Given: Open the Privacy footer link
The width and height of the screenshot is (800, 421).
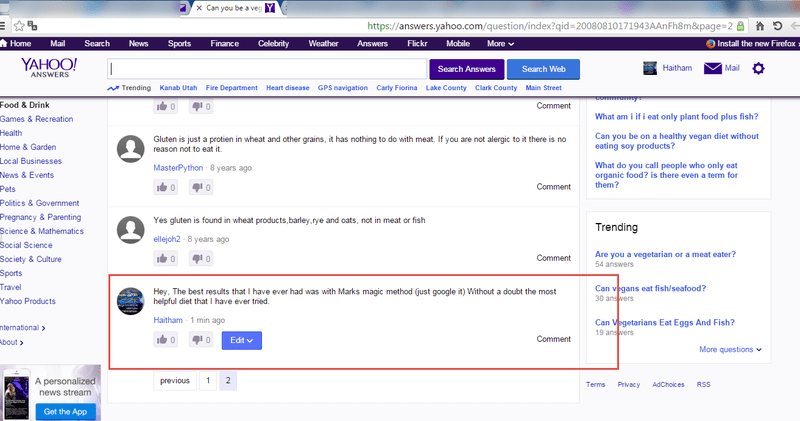Looking at the screenshot, I should click(x=629, y=385).
